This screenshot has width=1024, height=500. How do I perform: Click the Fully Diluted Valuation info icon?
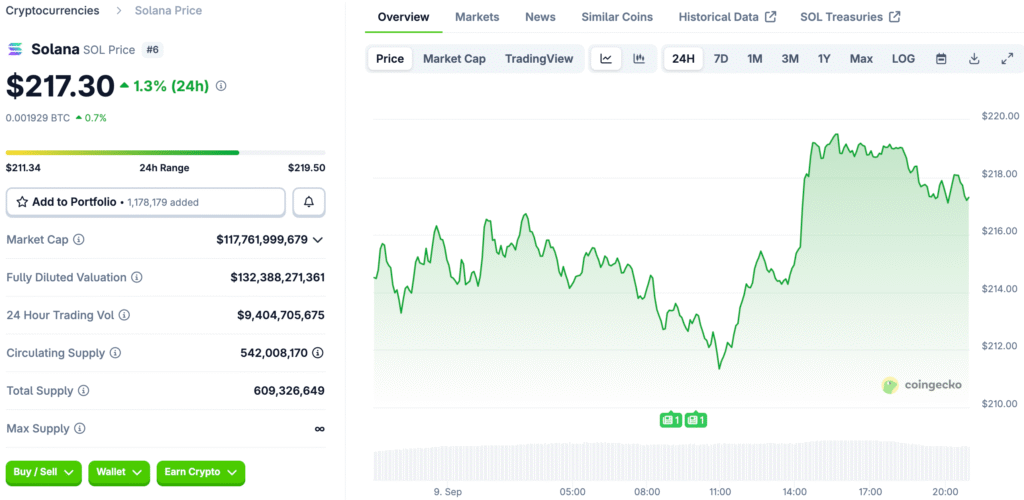pos(136,277)
